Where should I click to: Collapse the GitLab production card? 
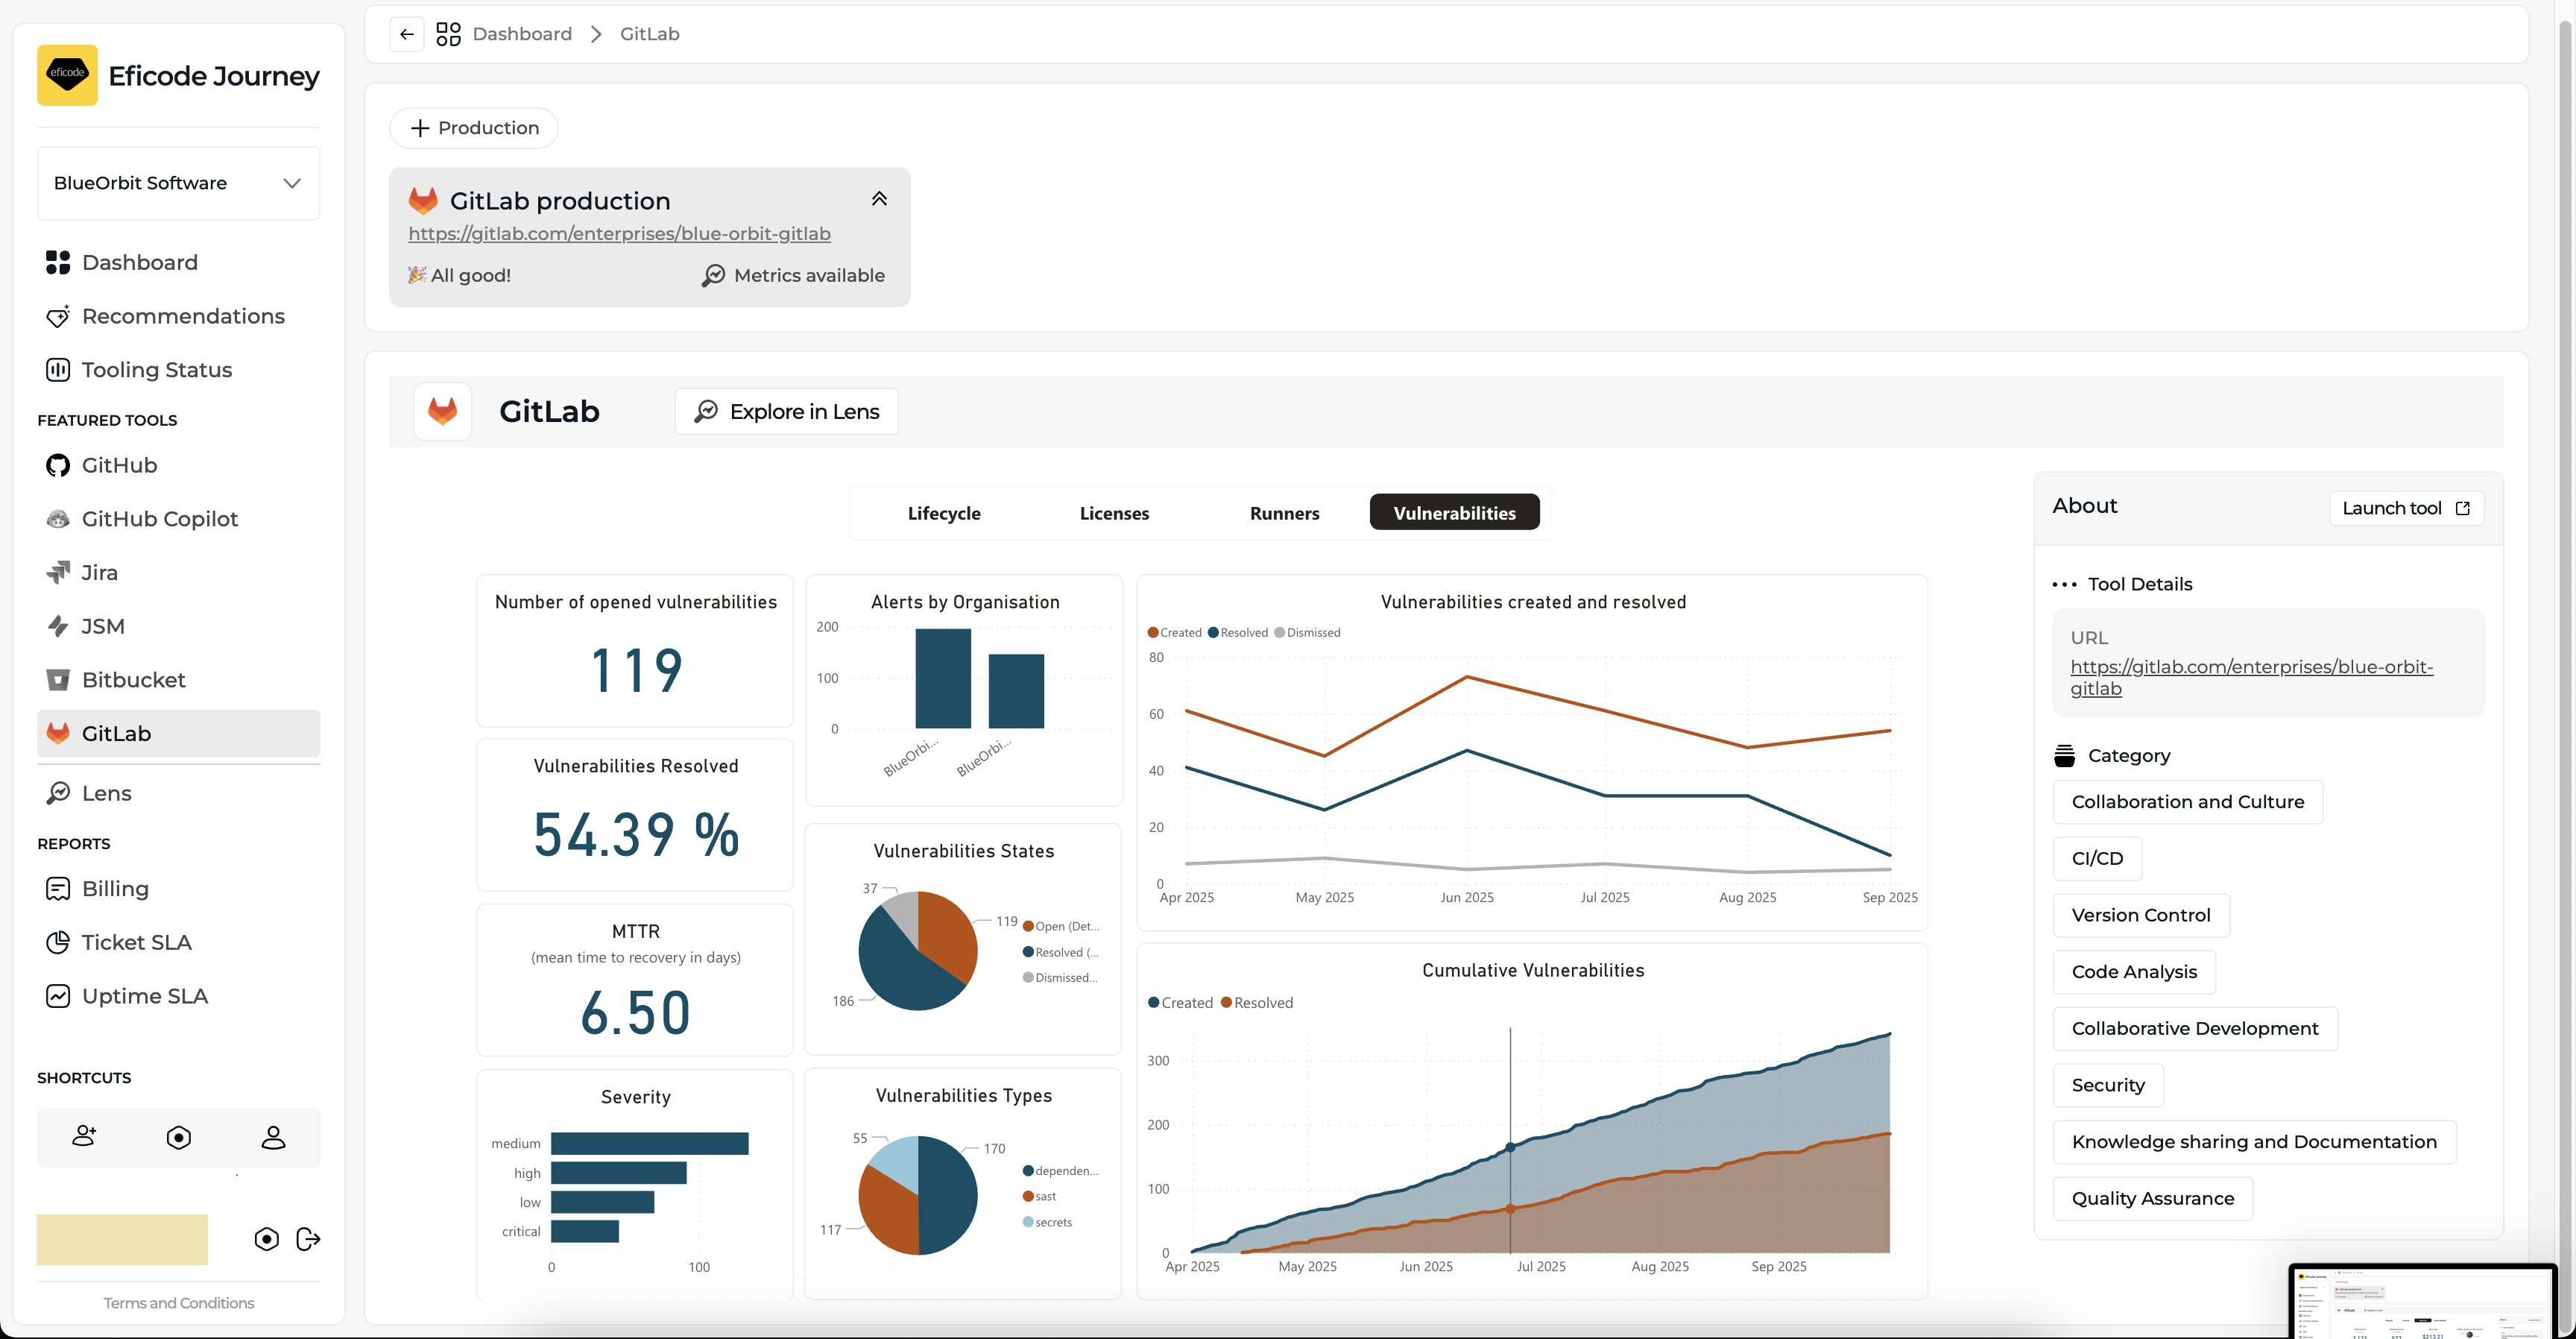click(x=878, y=199)
